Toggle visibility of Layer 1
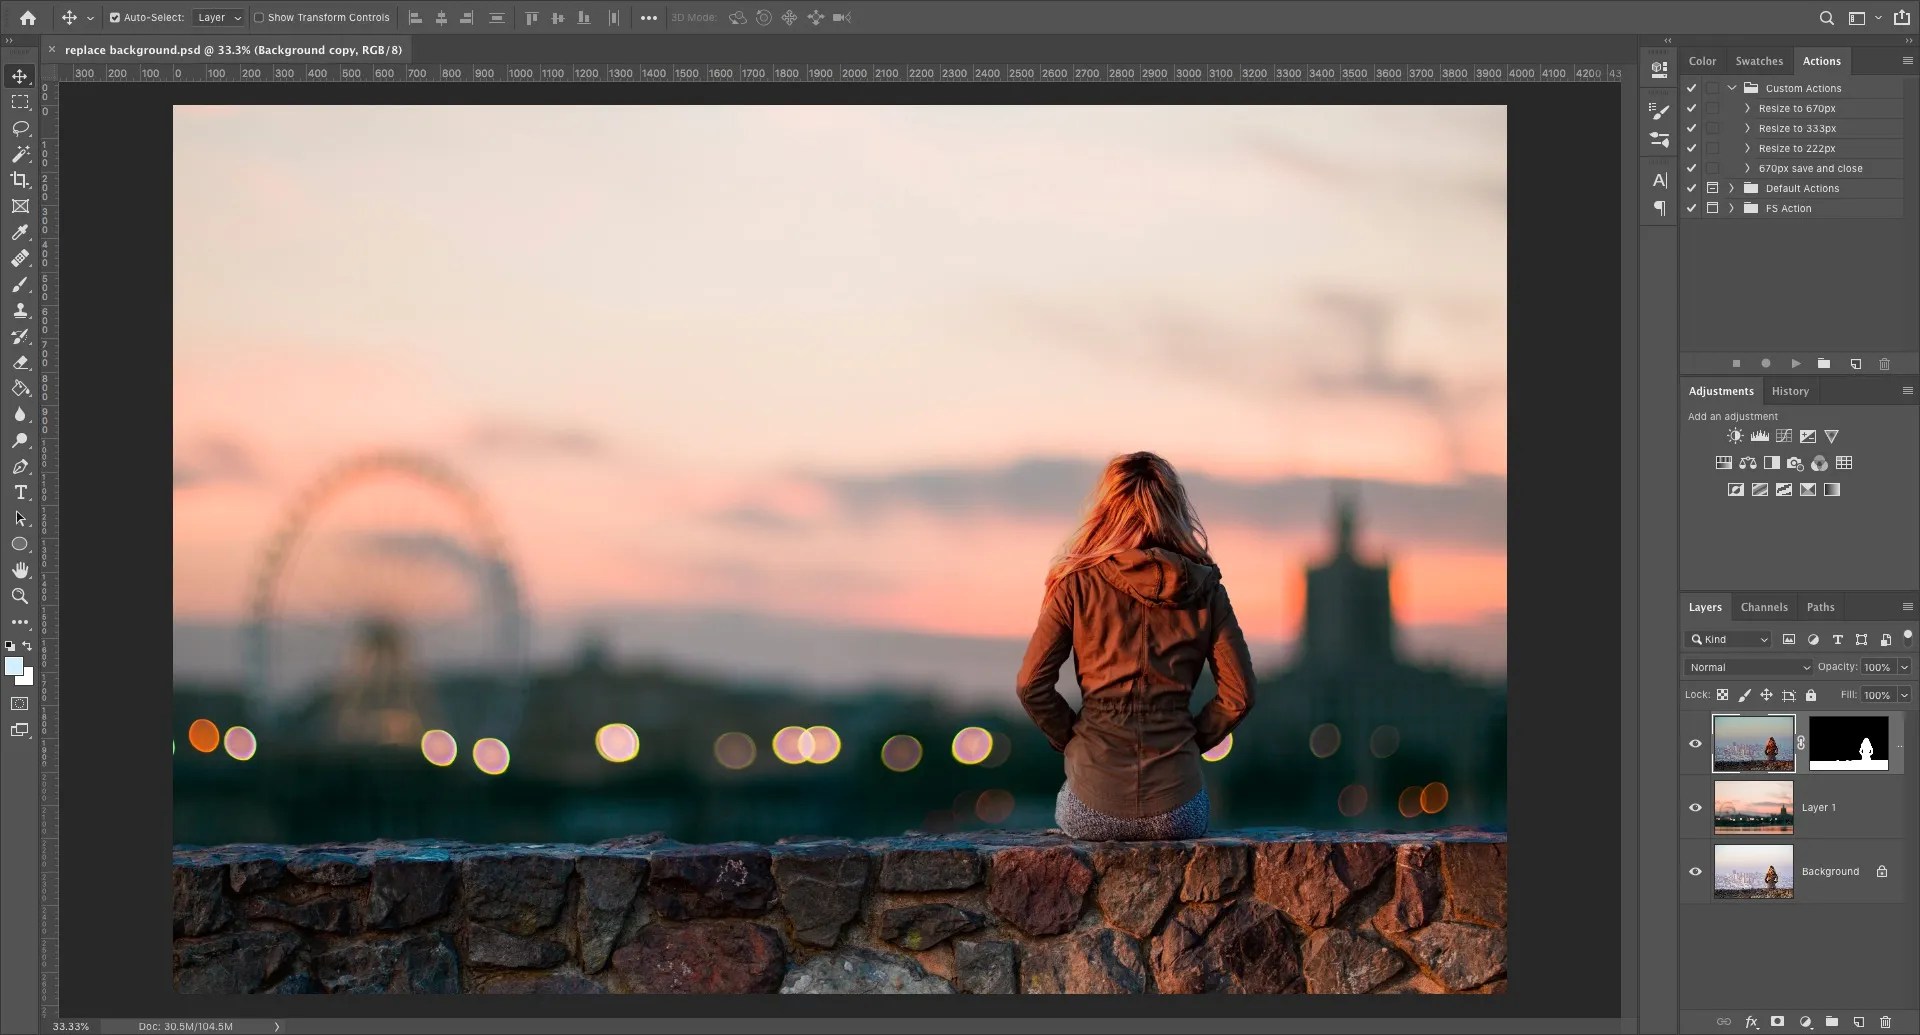This screenshot has height=1035, width=1920. (x=1695, y=807)
